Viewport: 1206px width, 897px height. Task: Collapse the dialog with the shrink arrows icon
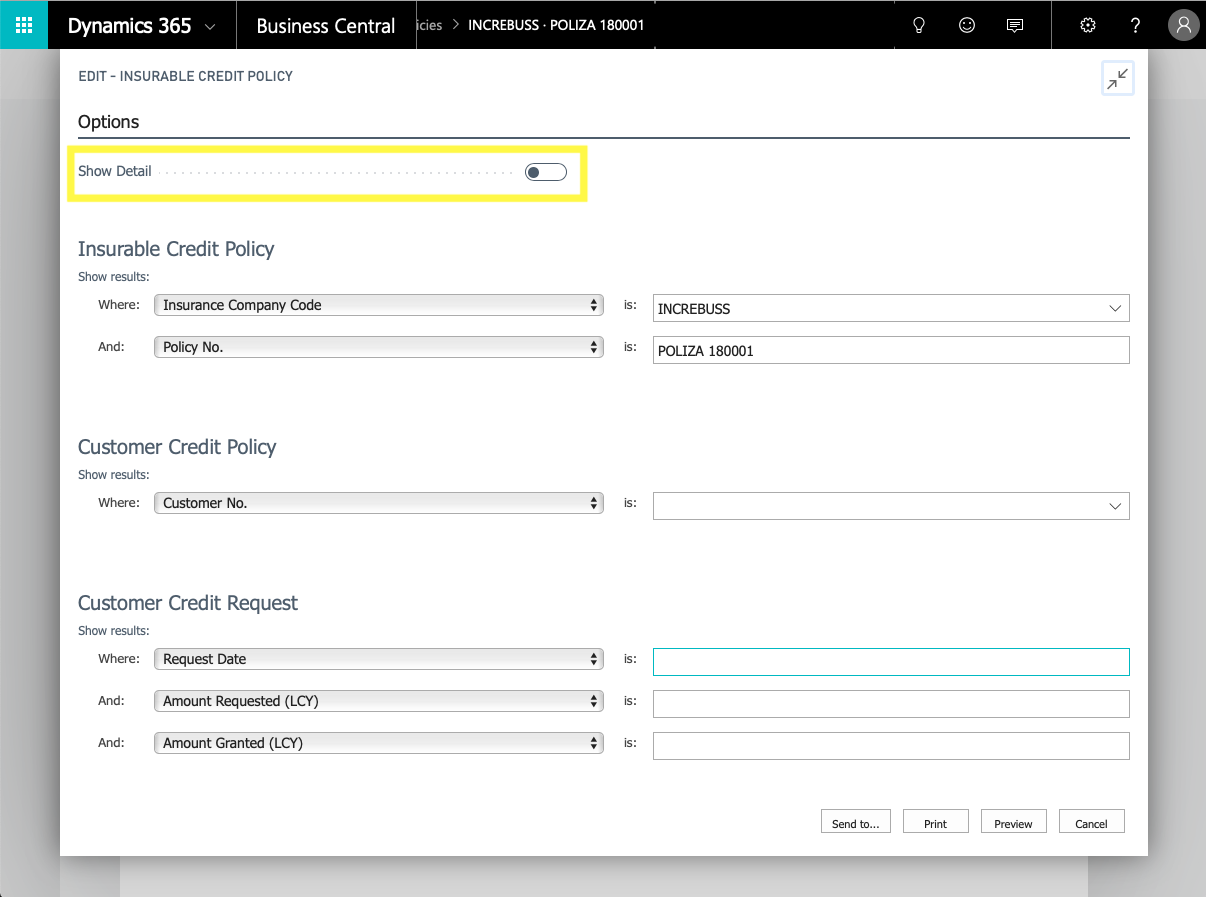(x=1117, y=79)
